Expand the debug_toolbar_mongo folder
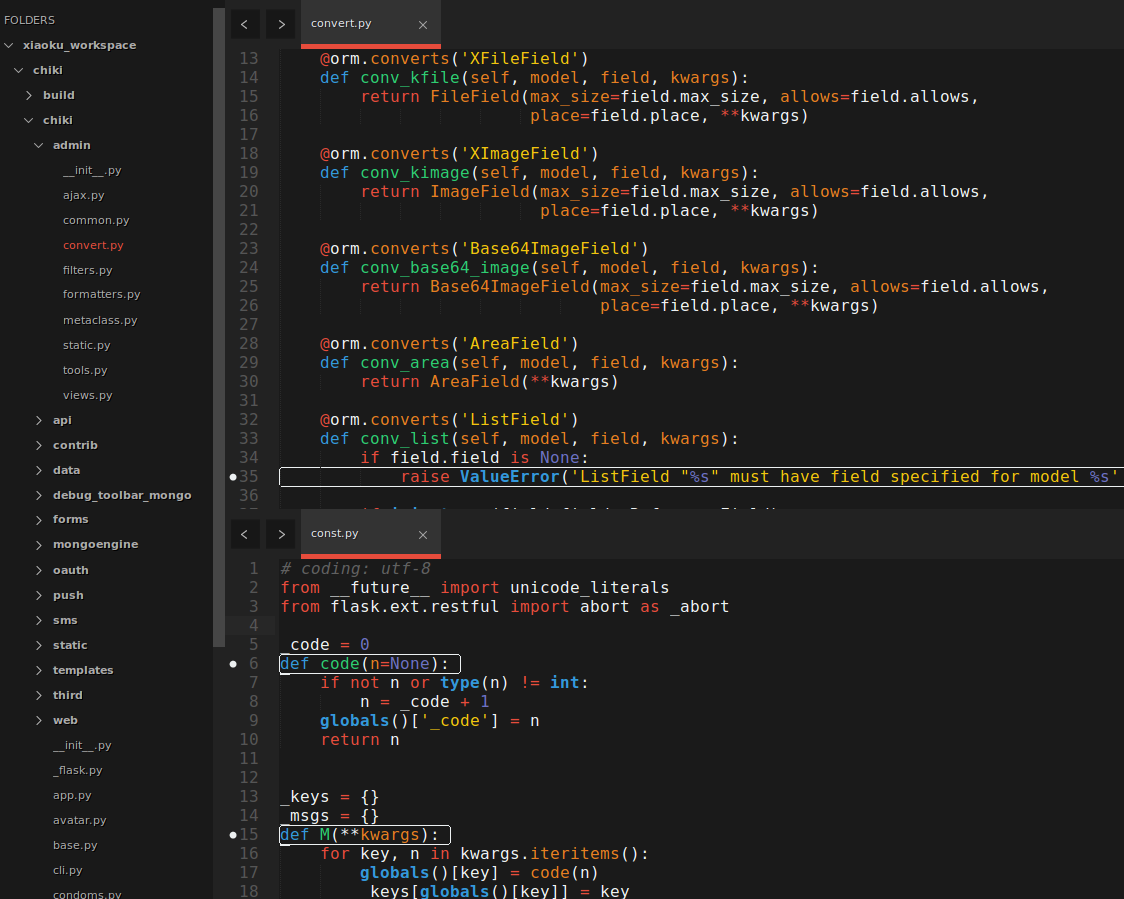1124x899 pixels. click(x=39, y=495)
